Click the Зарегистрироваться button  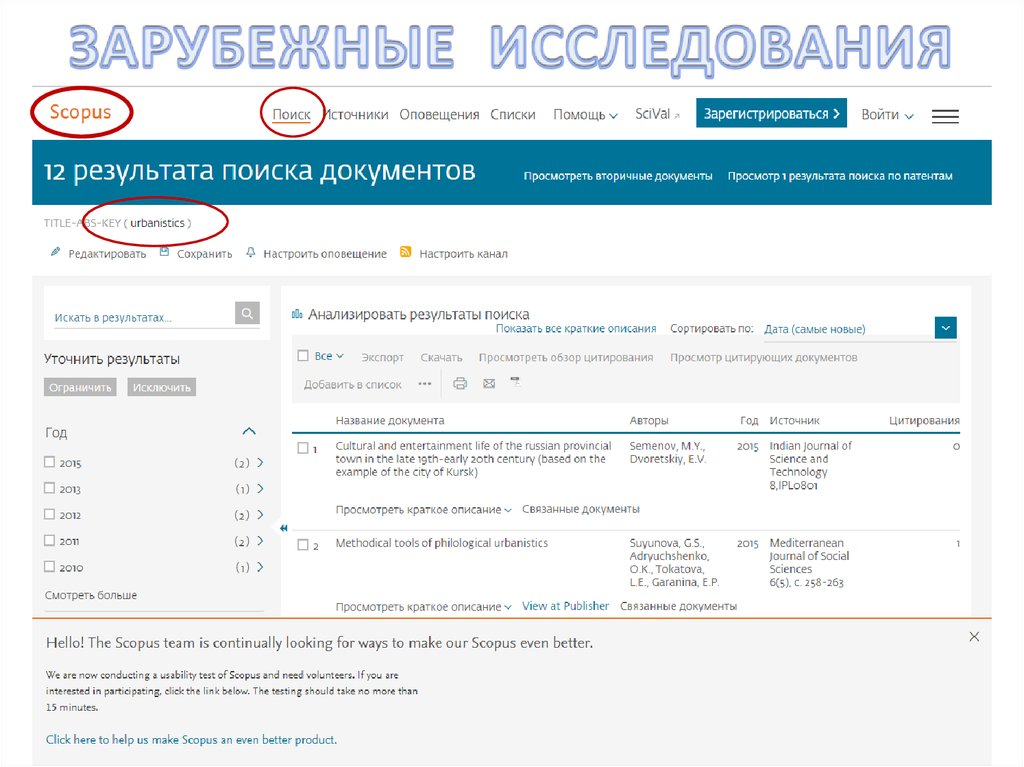(771, 114)
